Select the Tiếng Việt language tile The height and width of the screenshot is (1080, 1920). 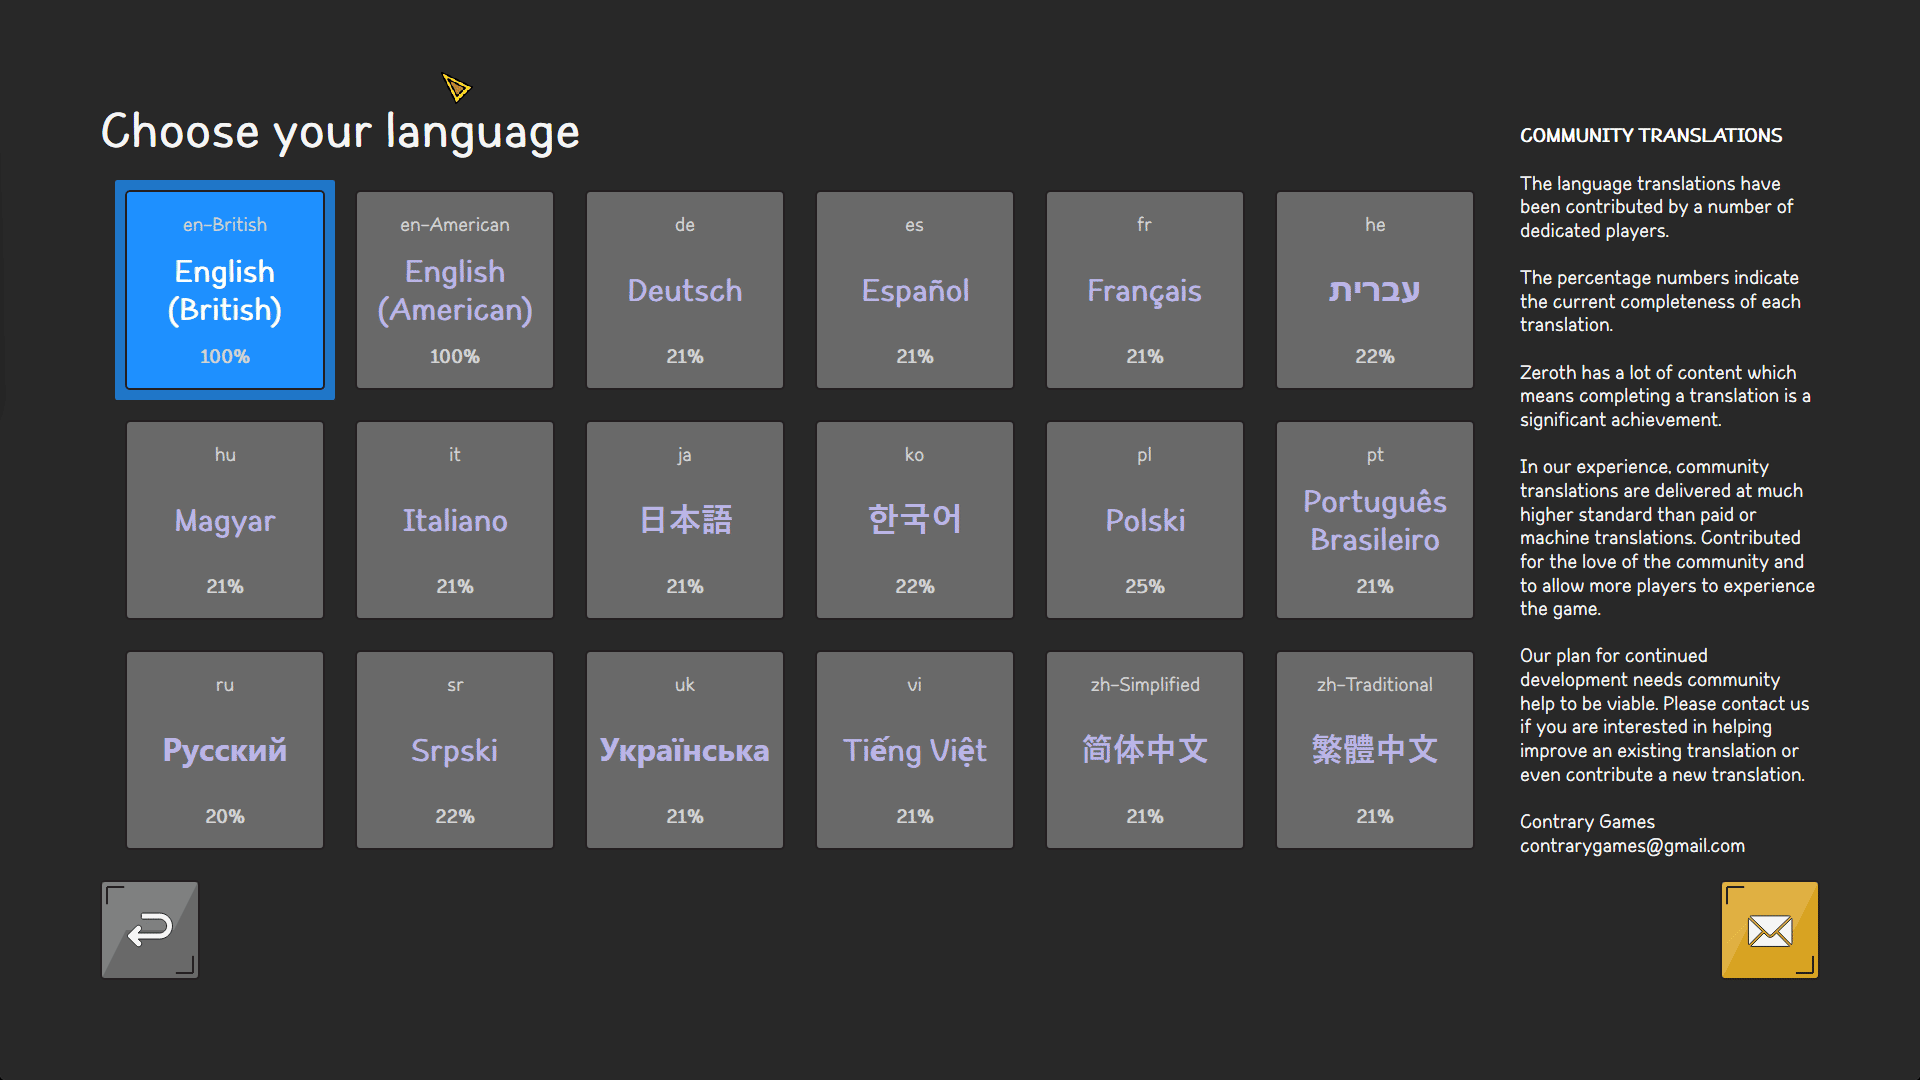click(915, 750)
